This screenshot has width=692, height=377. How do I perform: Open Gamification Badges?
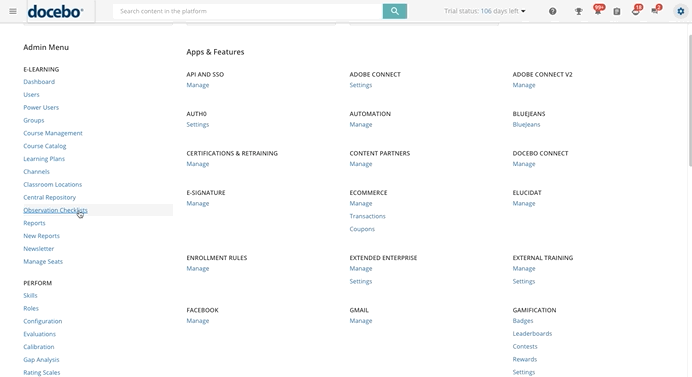(523, 320)
